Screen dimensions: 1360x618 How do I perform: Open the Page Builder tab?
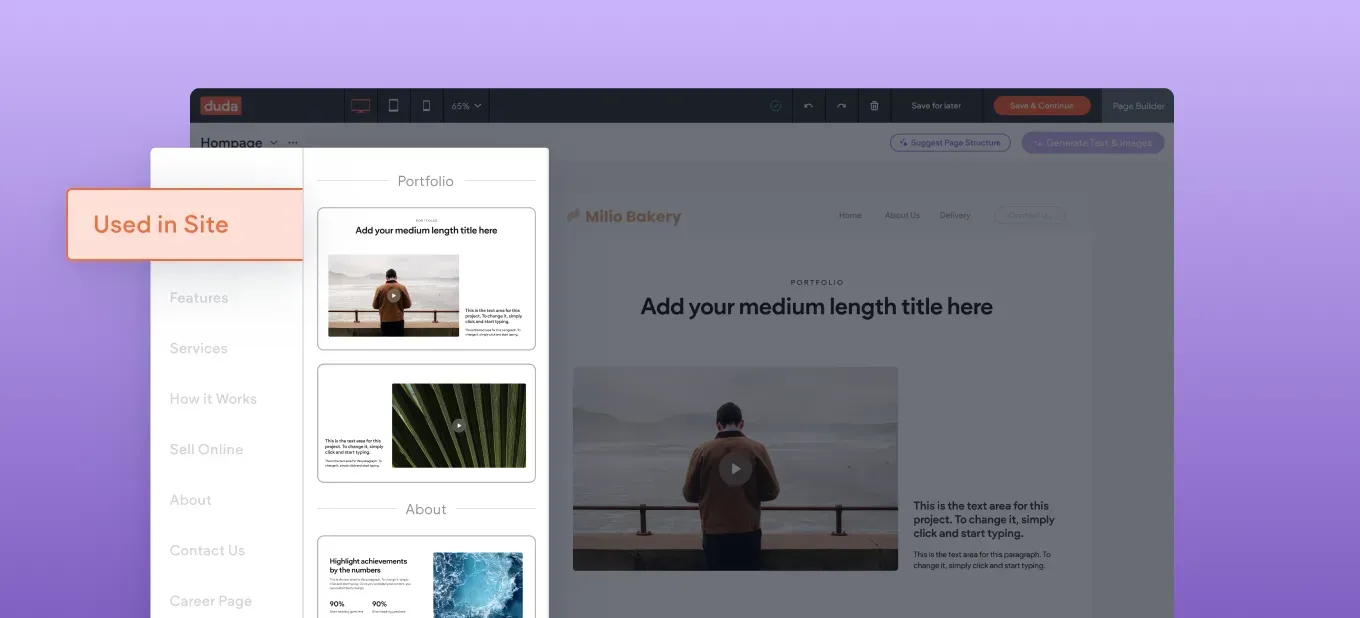[1138, 106]
